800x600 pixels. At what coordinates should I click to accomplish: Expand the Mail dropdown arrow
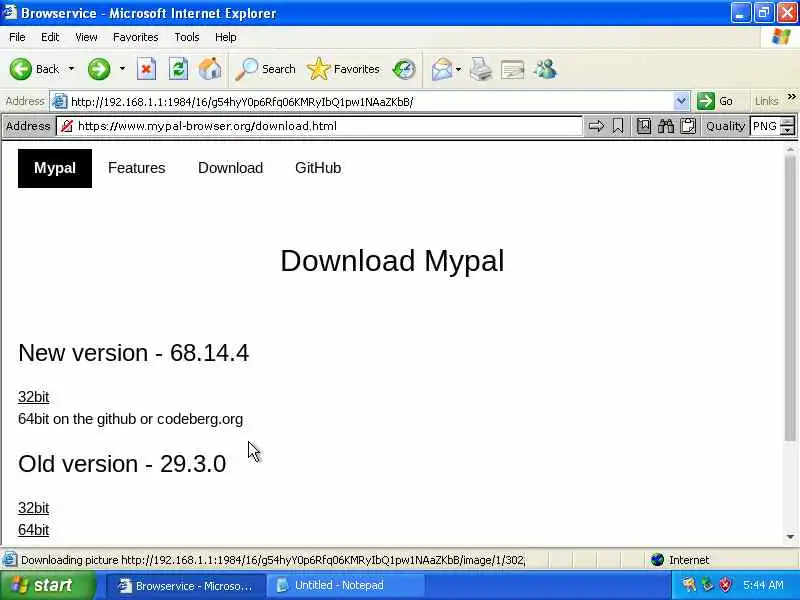(459, 69)
